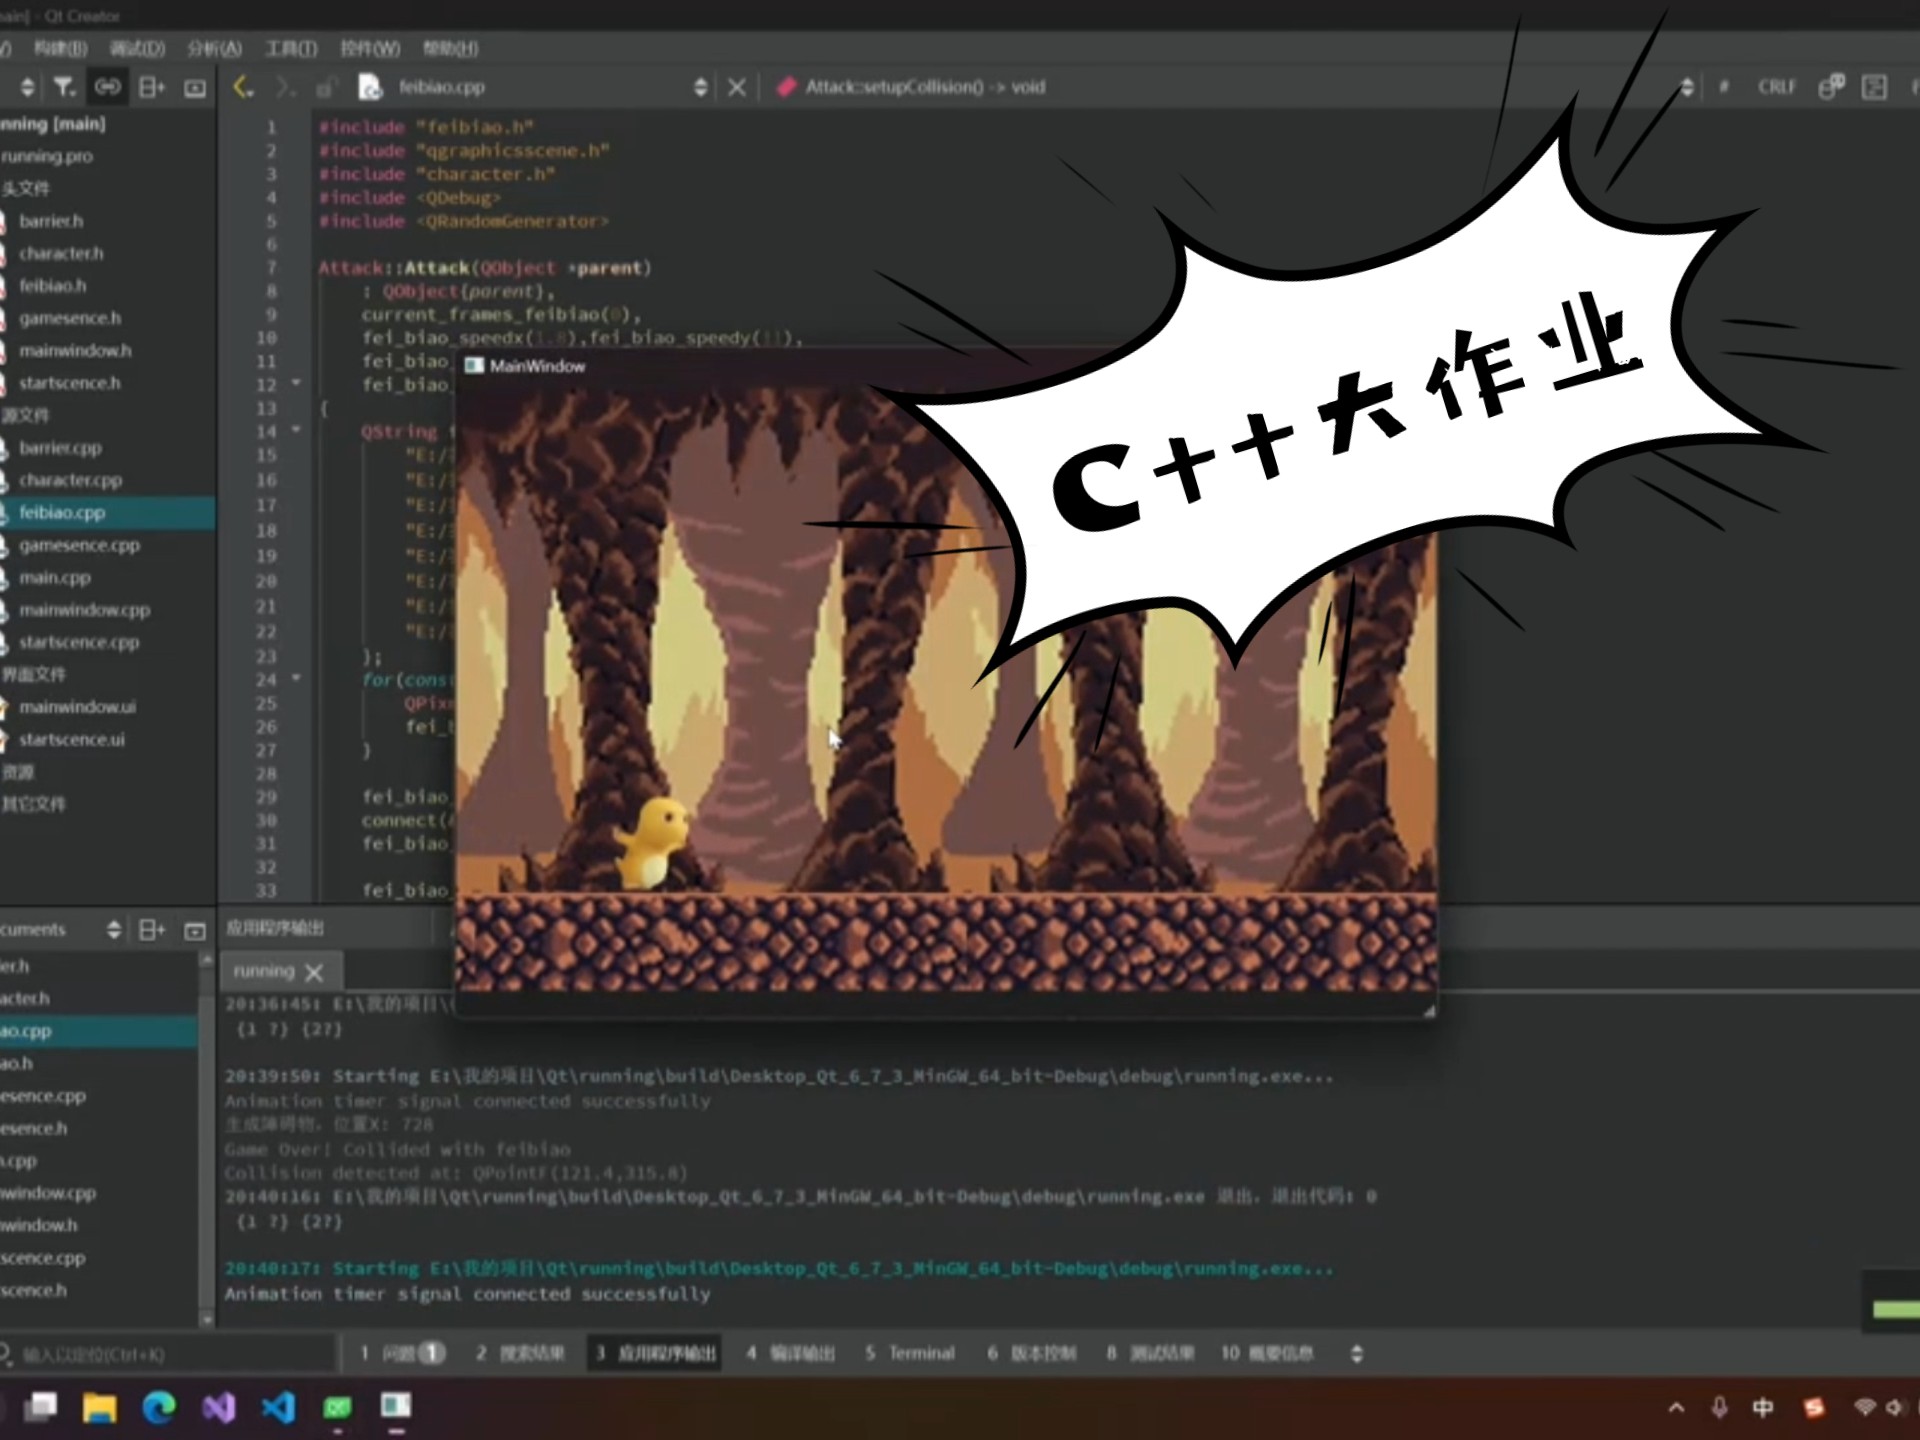The width and height of the screenshot is (1920, 1440).
Task: Click the output panes up-down chooser arrows
Action: (1357, 1354)
